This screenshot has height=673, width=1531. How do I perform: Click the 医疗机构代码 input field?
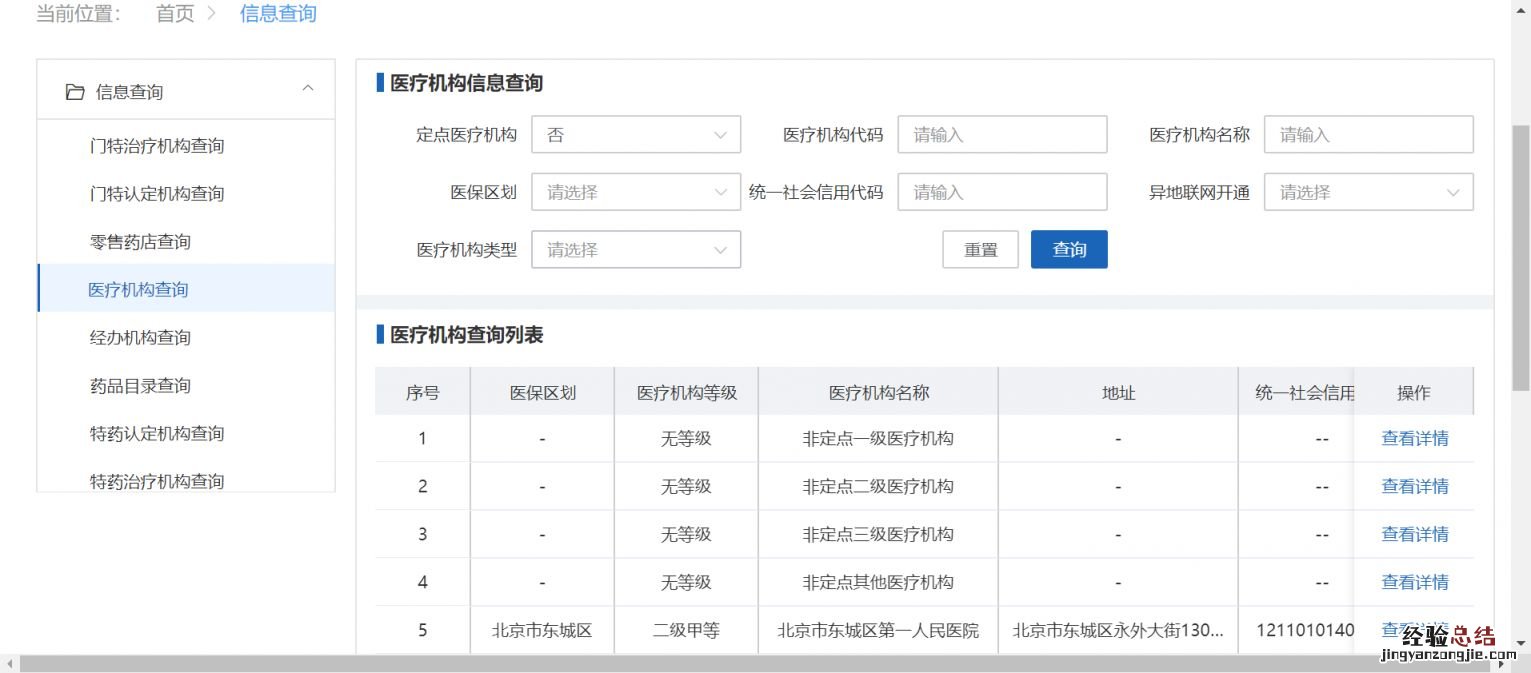pos(1002,135)
